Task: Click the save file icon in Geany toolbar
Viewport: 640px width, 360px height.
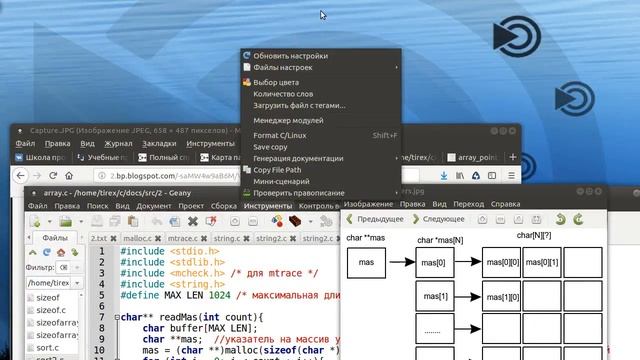Action: pyautogui.click(x=97, y=221)
